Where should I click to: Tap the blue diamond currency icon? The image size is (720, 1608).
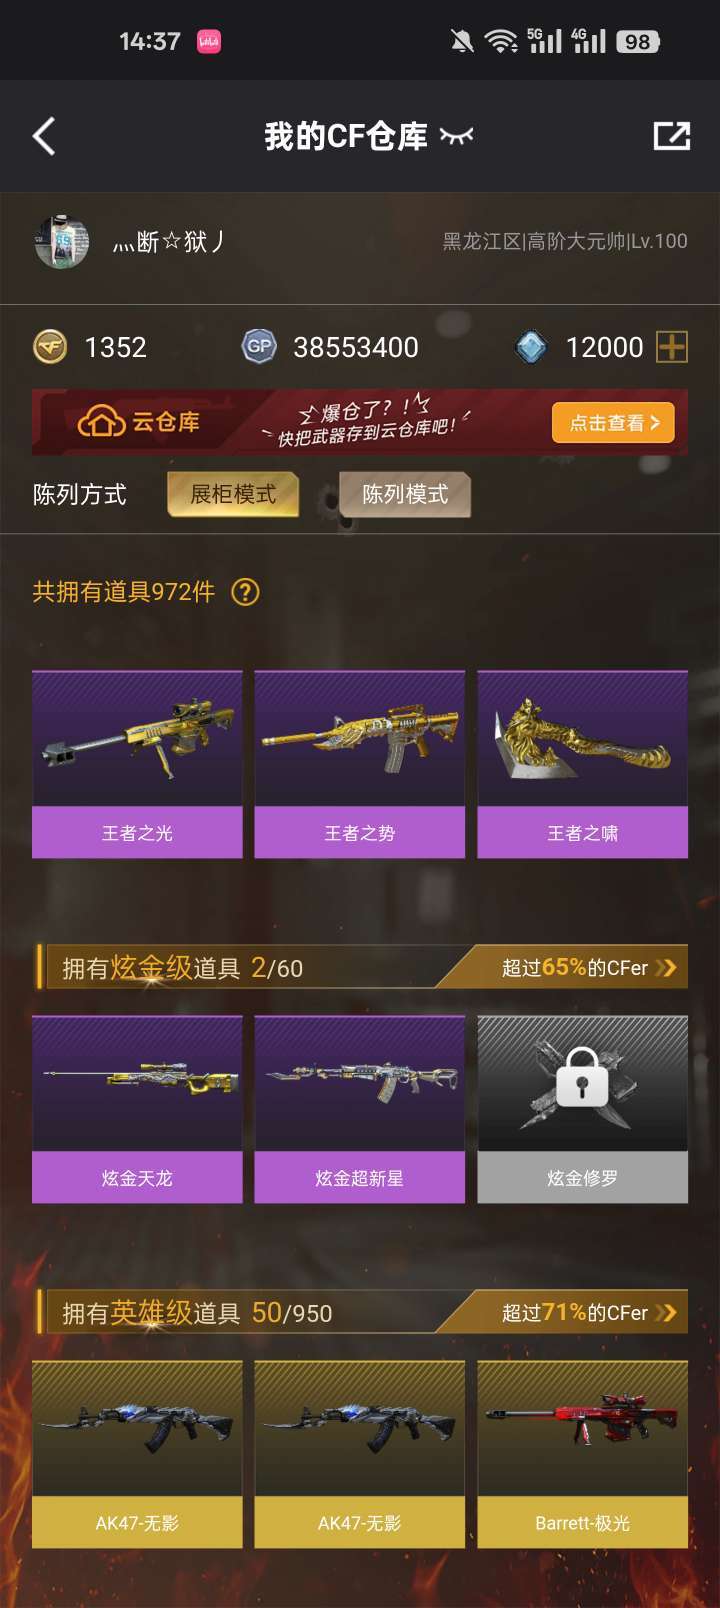(531, 347)
